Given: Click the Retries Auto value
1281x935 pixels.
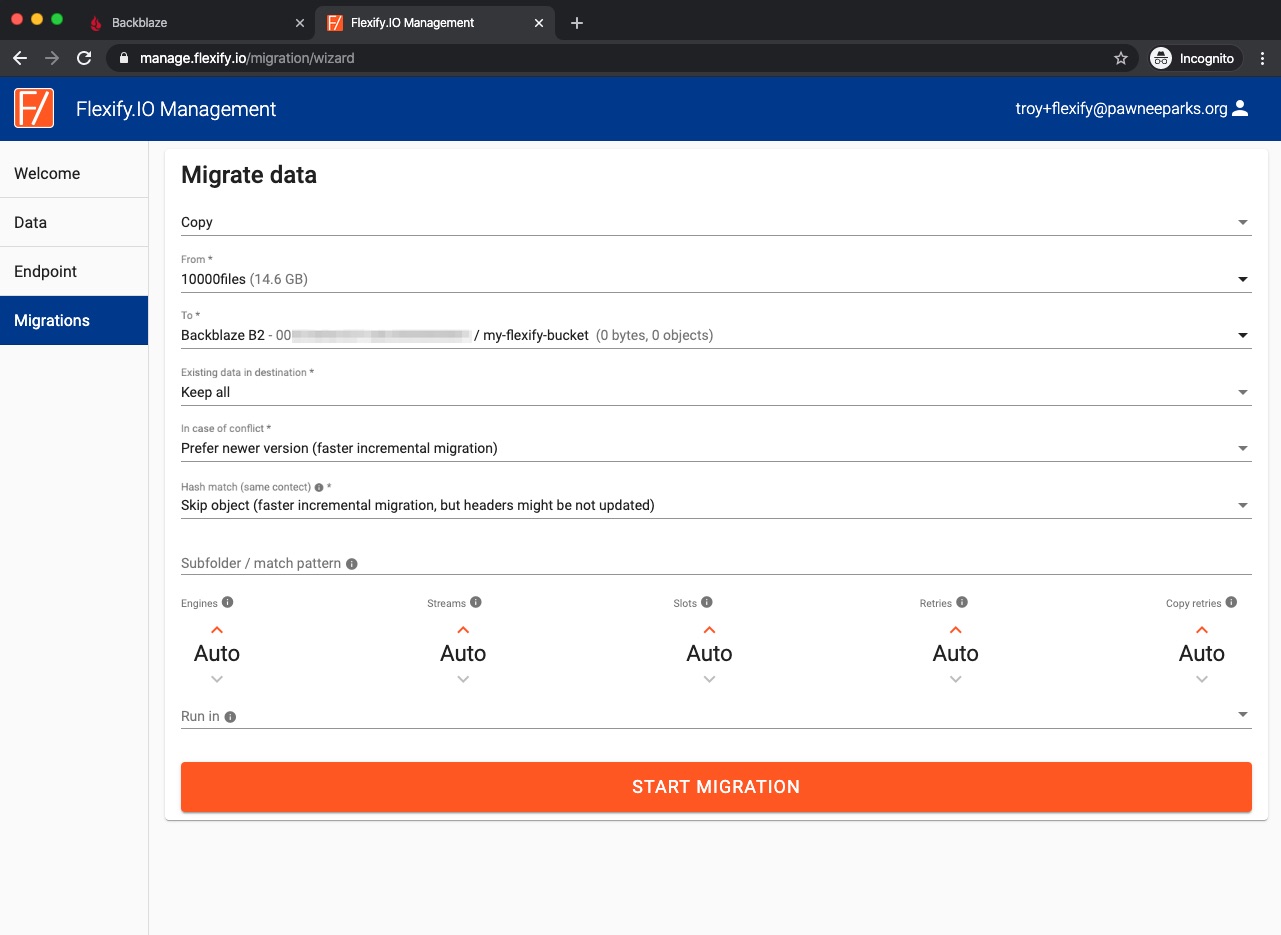Looking at the screenshot, I should tap(956, 653).
